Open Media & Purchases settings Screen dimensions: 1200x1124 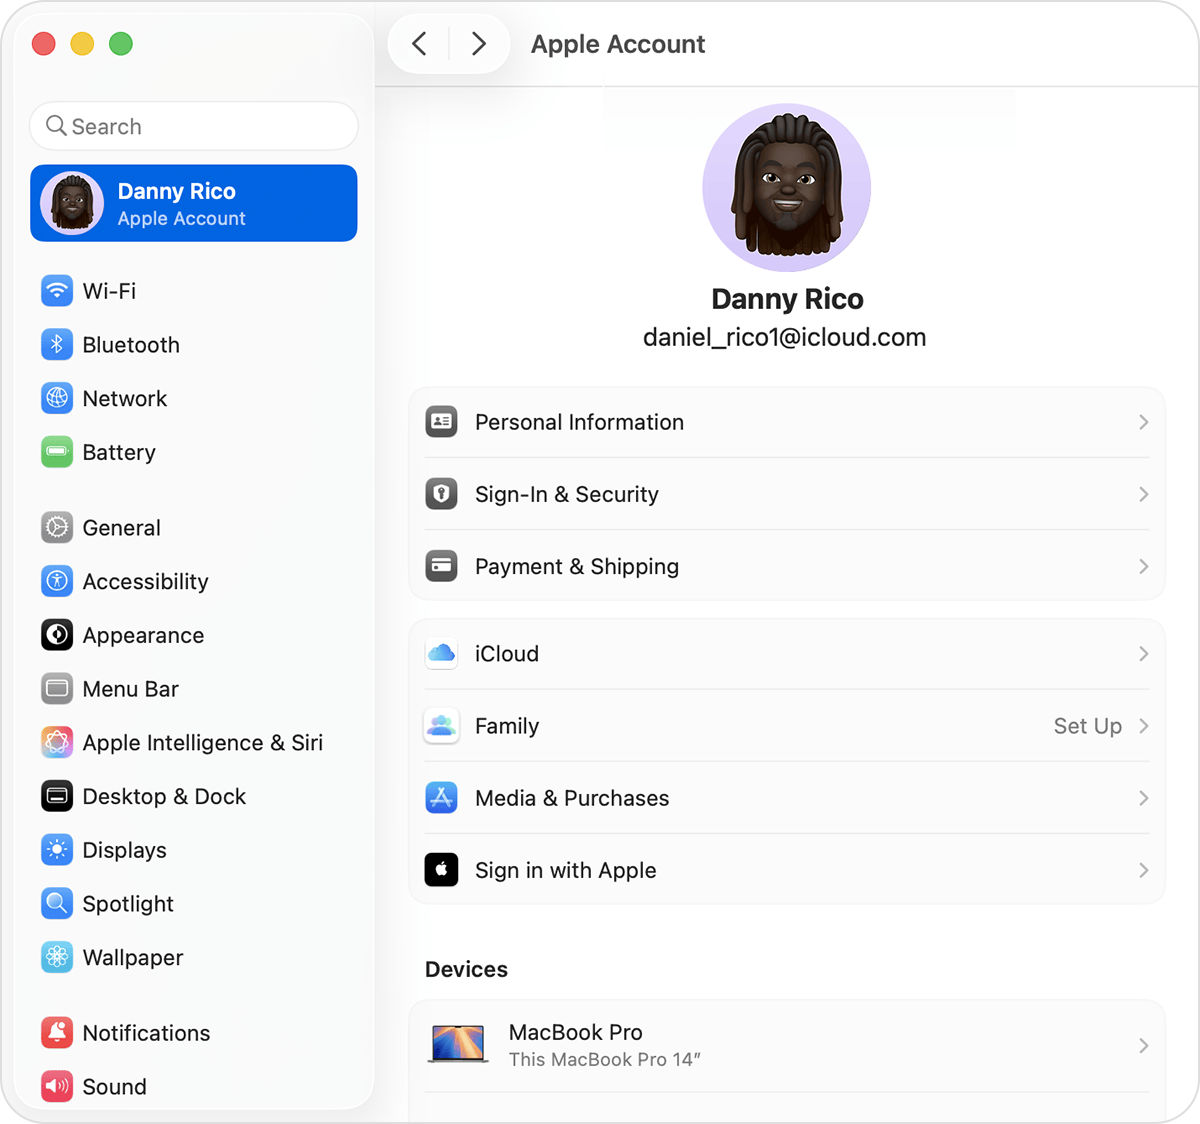coord(786,798)
